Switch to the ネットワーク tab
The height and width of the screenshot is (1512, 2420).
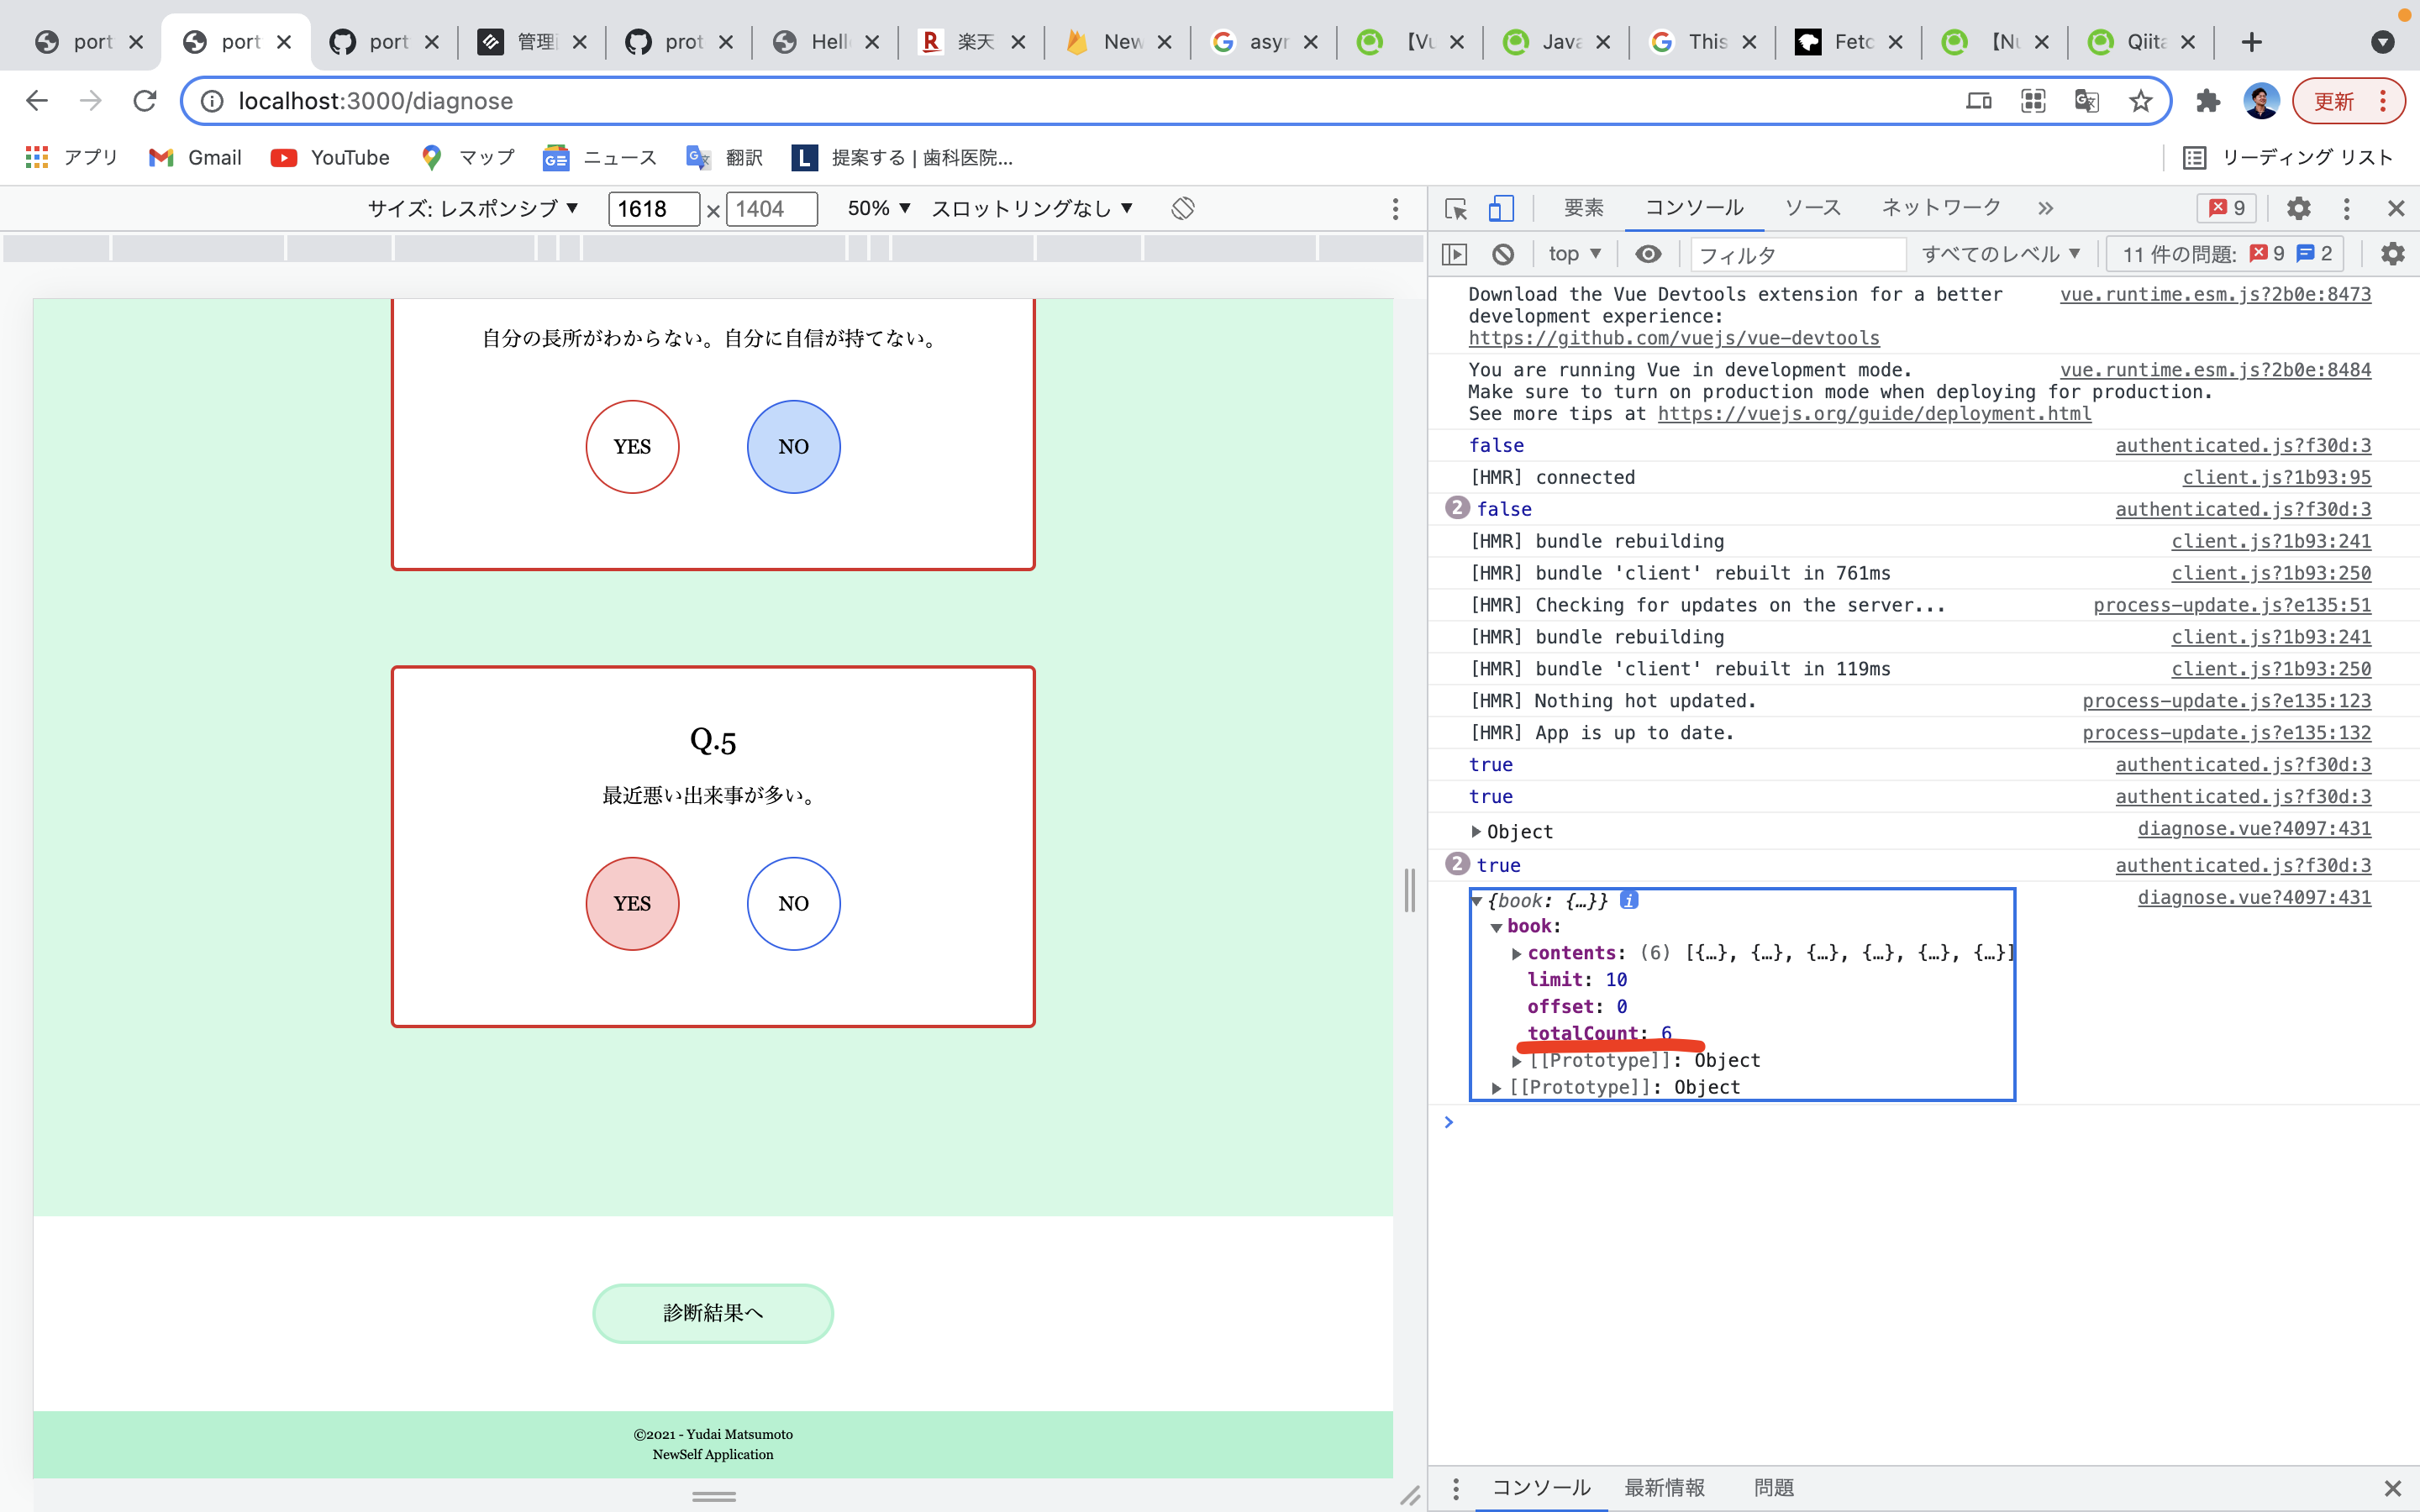(1940, 207)
